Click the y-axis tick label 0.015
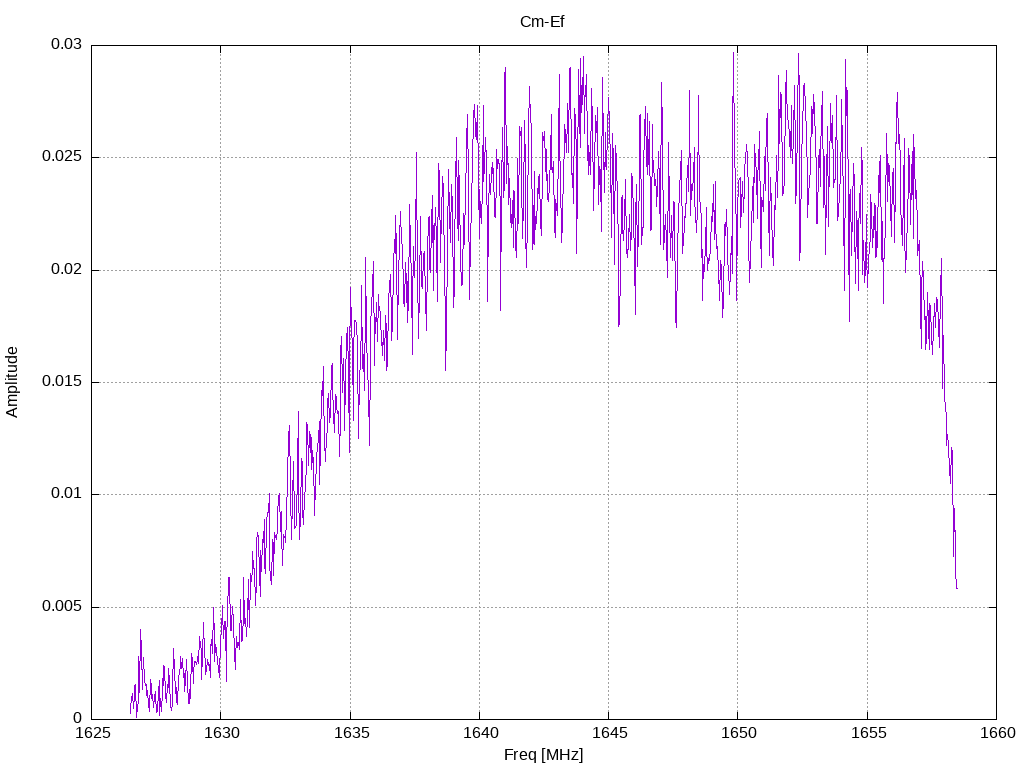 [62, 381]
